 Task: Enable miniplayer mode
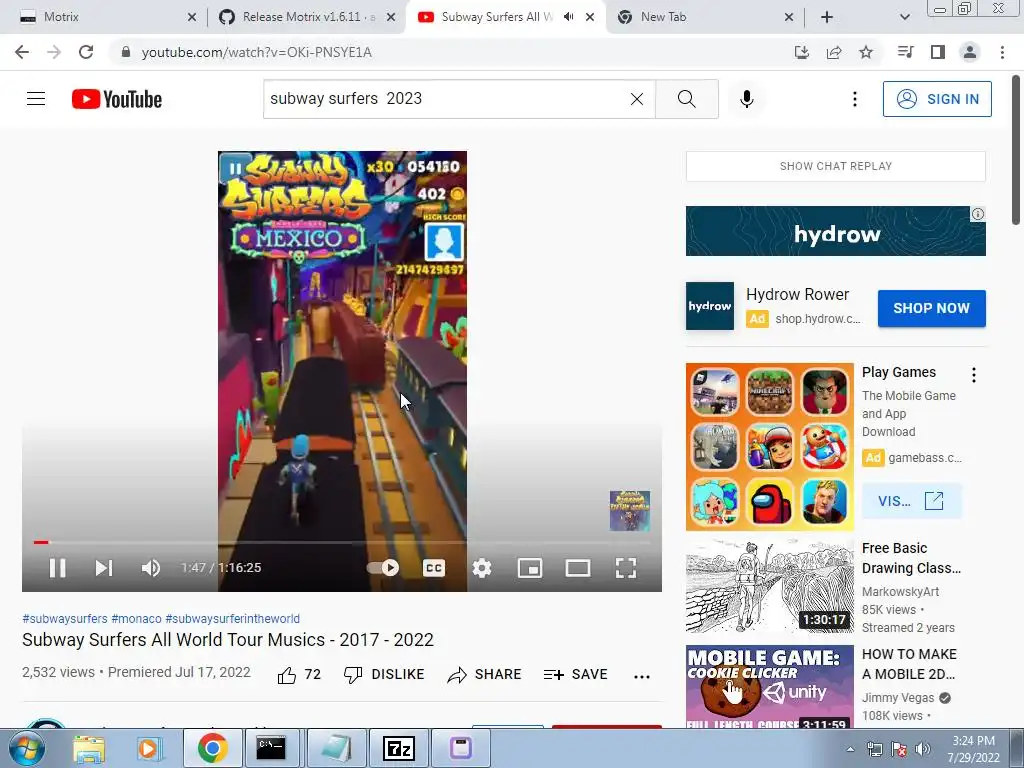(530, 568)
